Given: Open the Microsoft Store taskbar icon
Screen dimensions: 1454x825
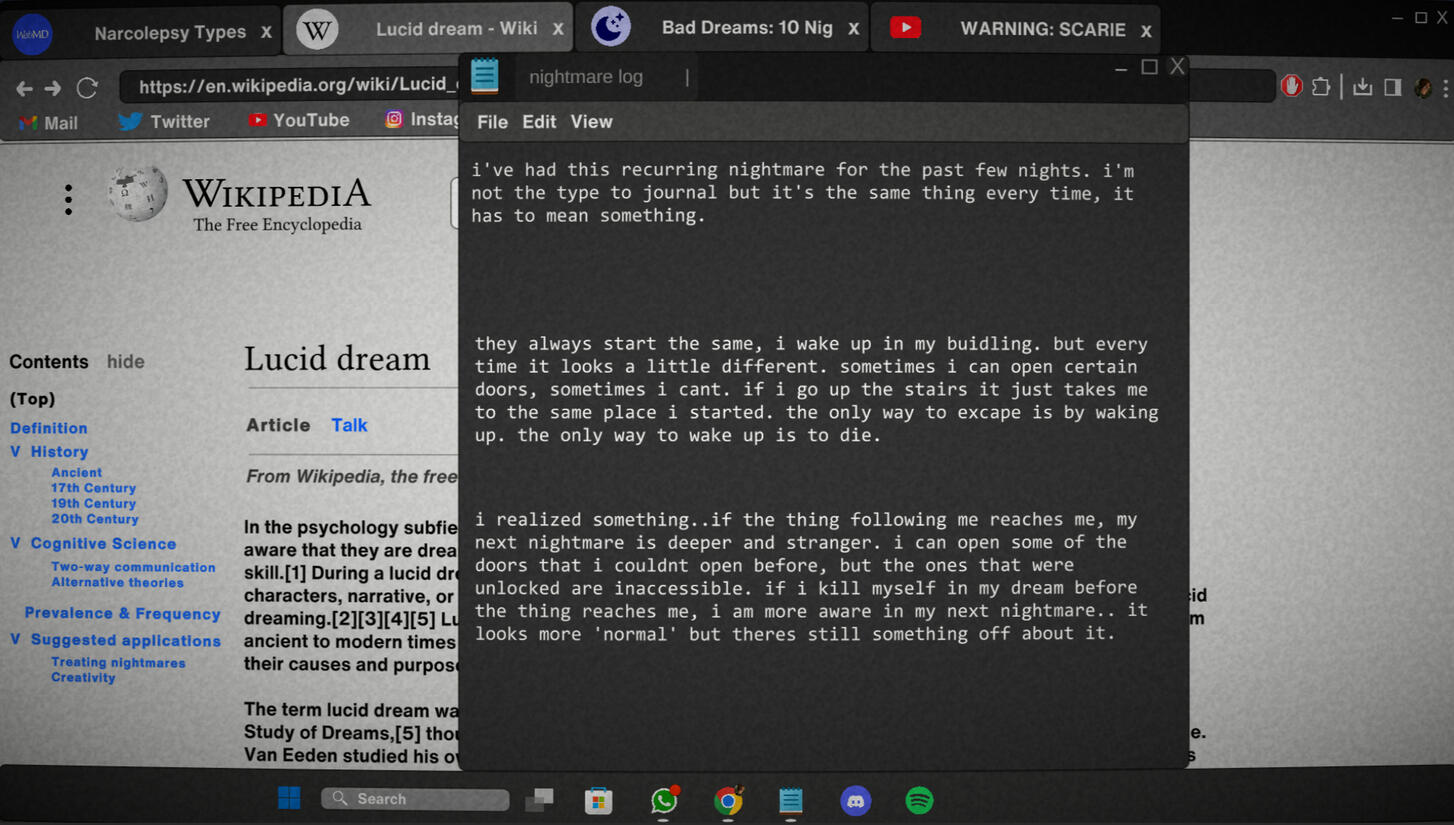Looking at the screenshot, I should 598,800.
